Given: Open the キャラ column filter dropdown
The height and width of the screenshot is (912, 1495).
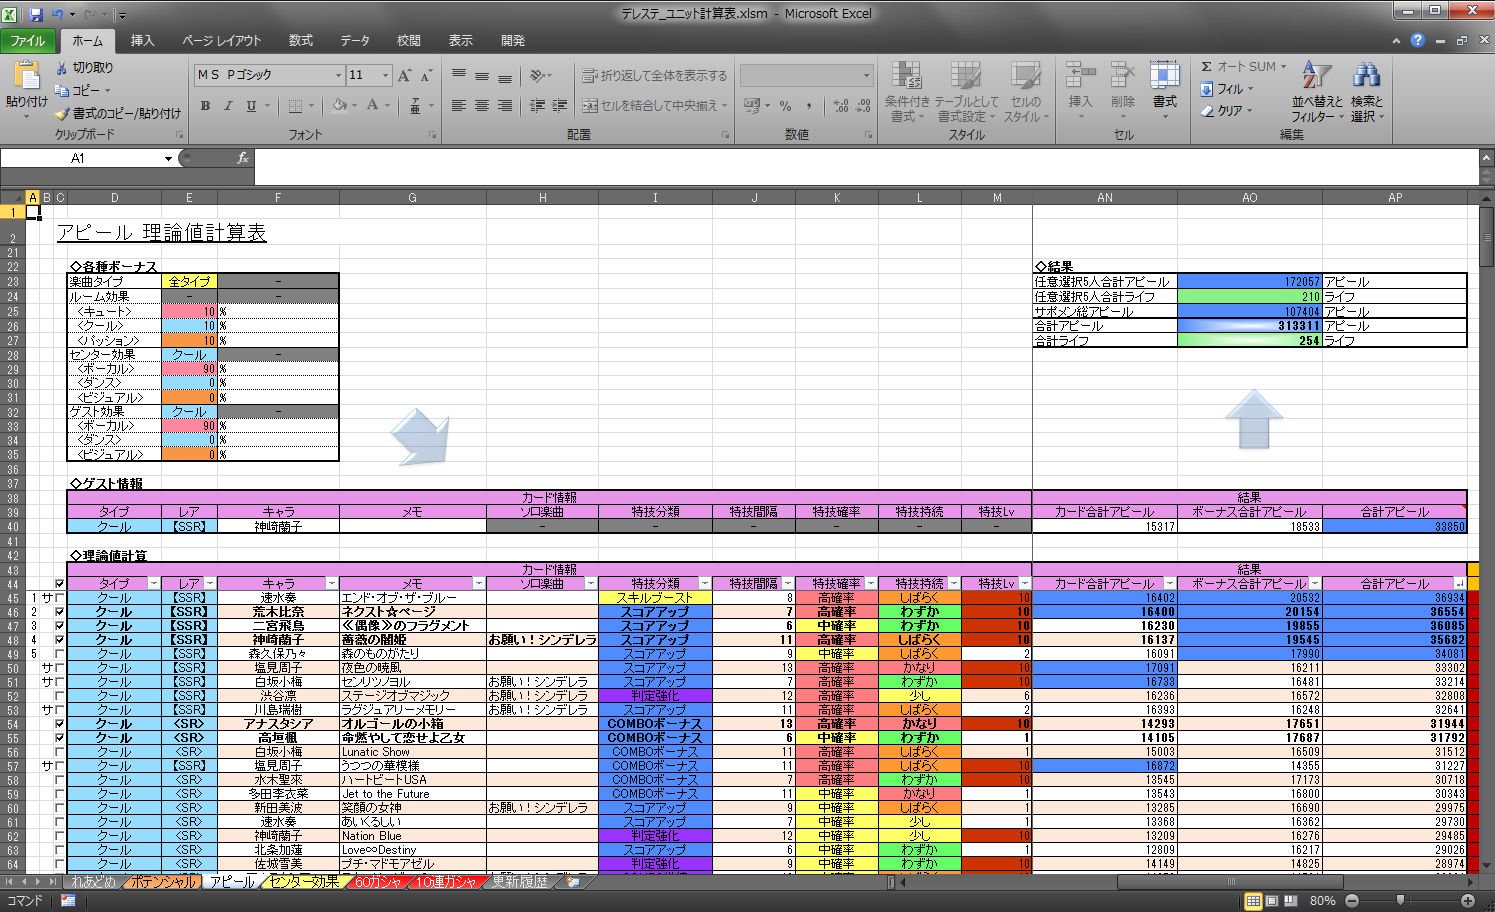Looking at the screenshot, I should pyautogui.click(x=331, y=584).
